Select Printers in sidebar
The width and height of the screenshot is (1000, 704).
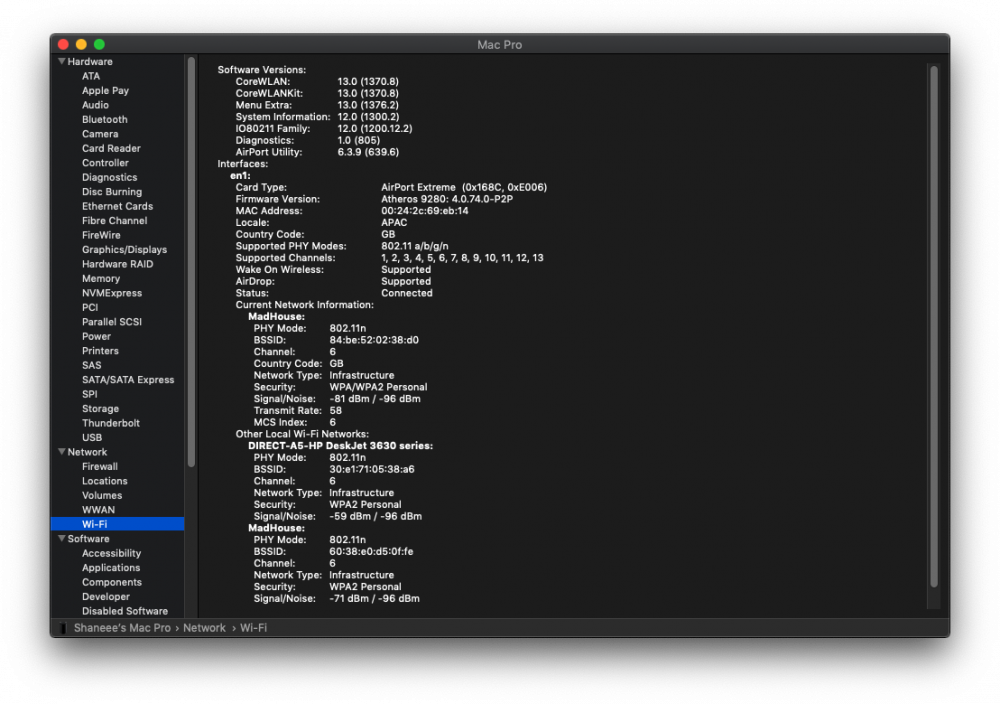click(x=100, y=351)
